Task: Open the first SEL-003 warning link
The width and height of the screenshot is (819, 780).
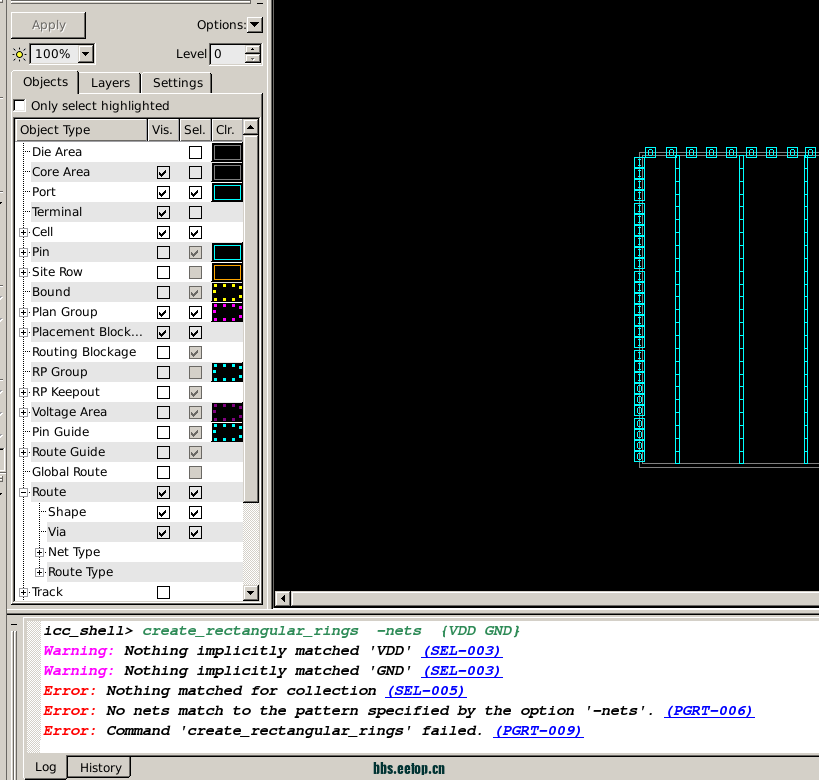Action: point(462,651)
